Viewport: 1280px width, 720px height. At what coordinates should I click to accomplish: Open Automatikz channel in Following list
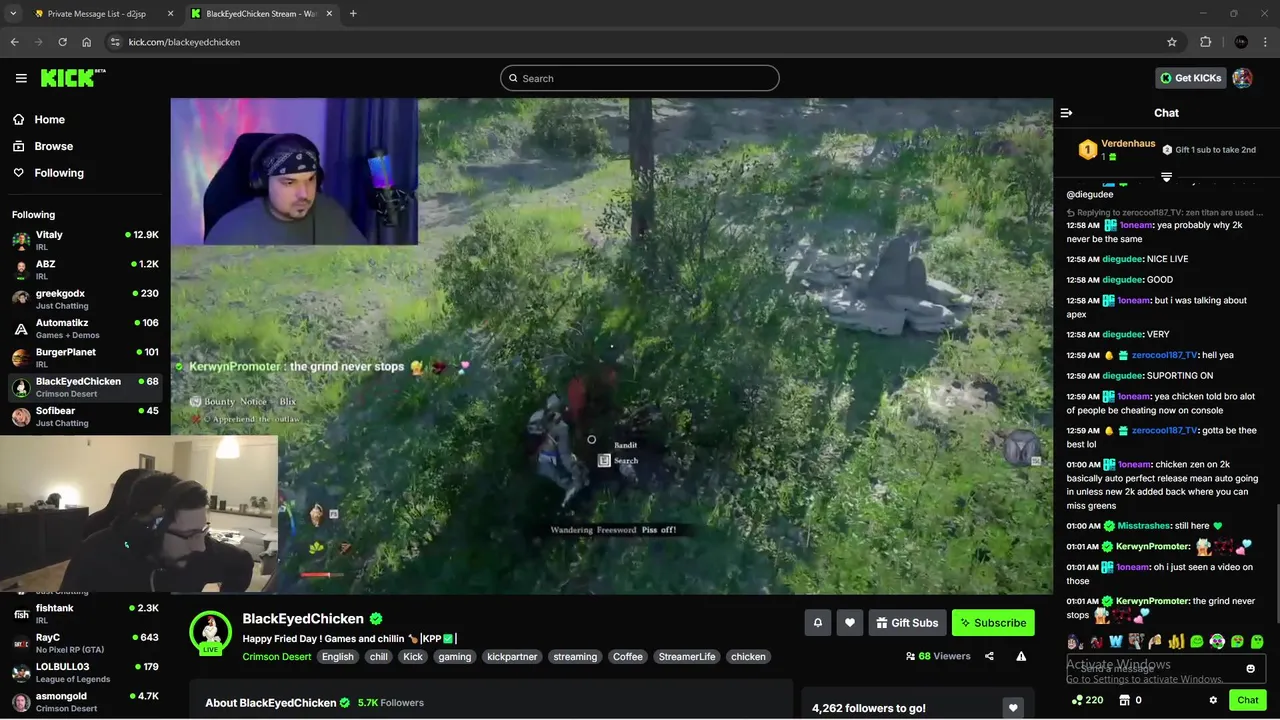pos(85,328)
